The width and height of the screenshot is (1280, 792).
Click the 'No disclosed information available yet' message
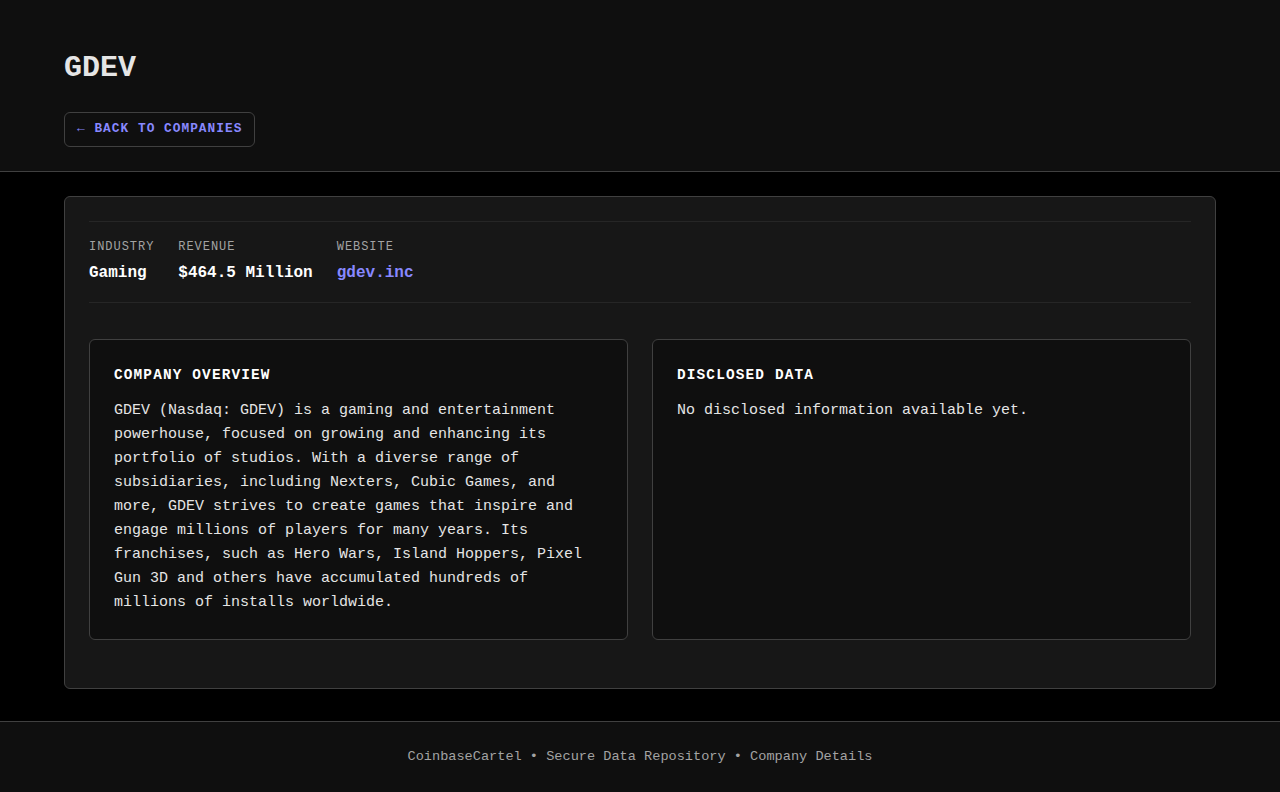click(852, 410)
